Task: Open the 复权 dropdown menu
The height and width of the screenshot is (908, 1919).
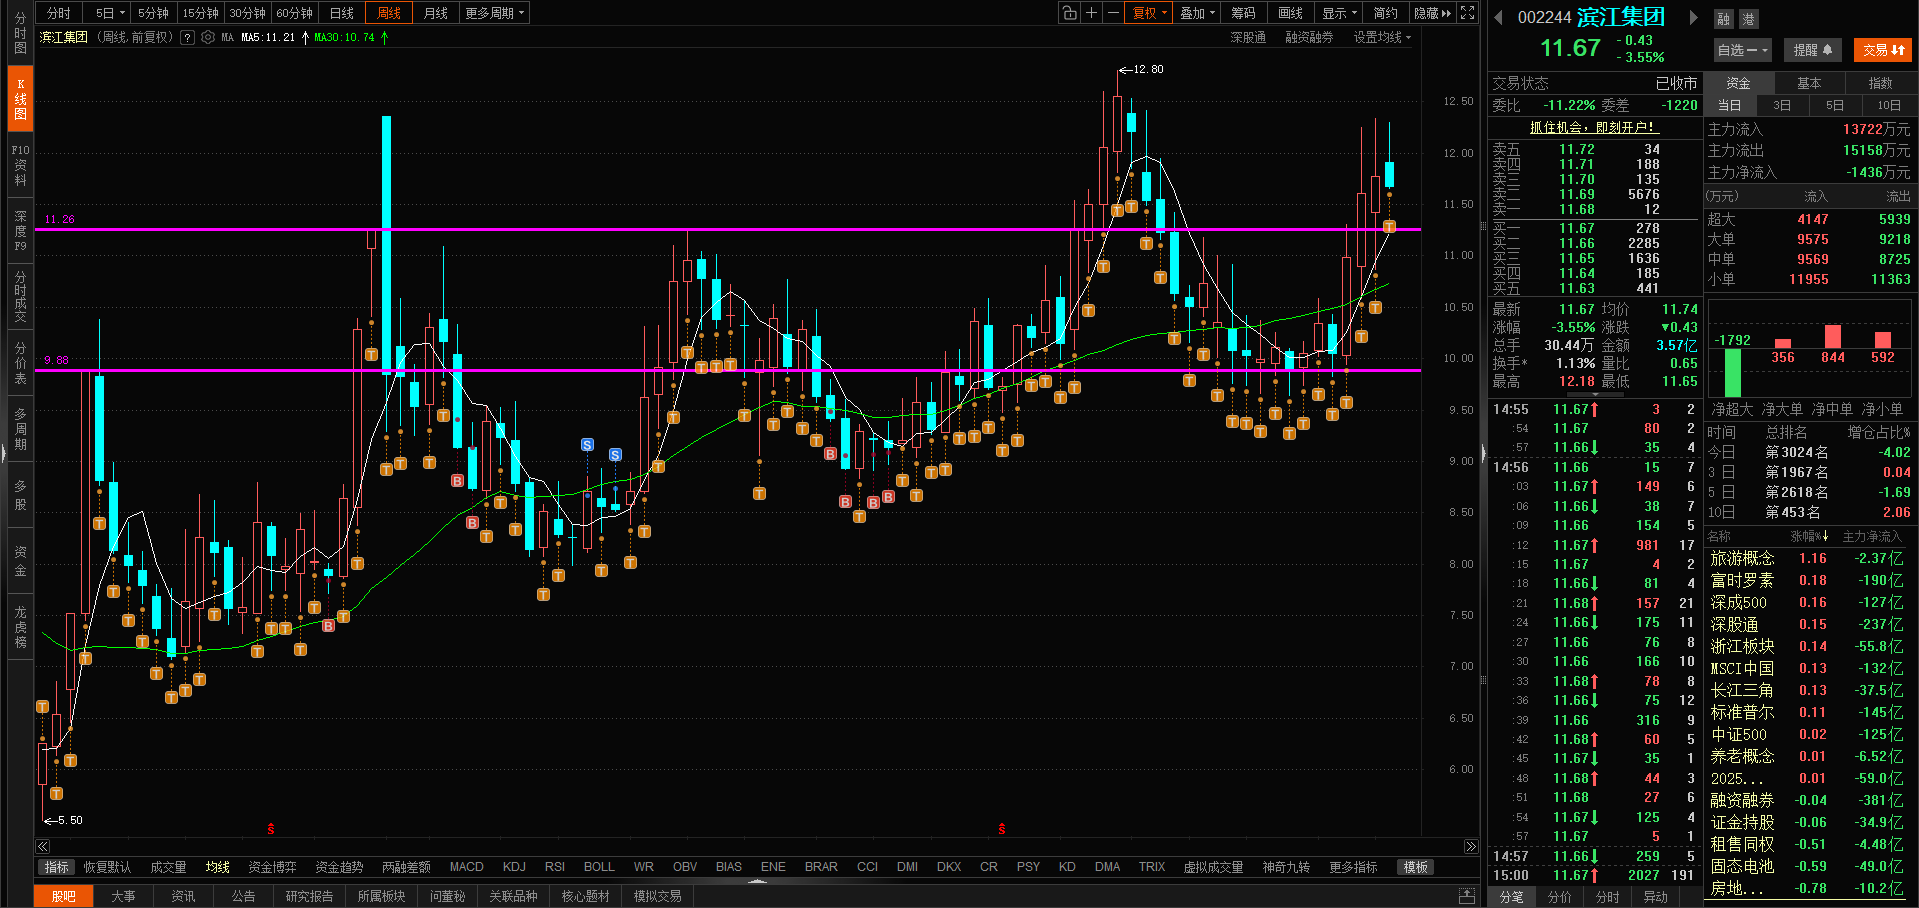Action: coord(1149,13)
